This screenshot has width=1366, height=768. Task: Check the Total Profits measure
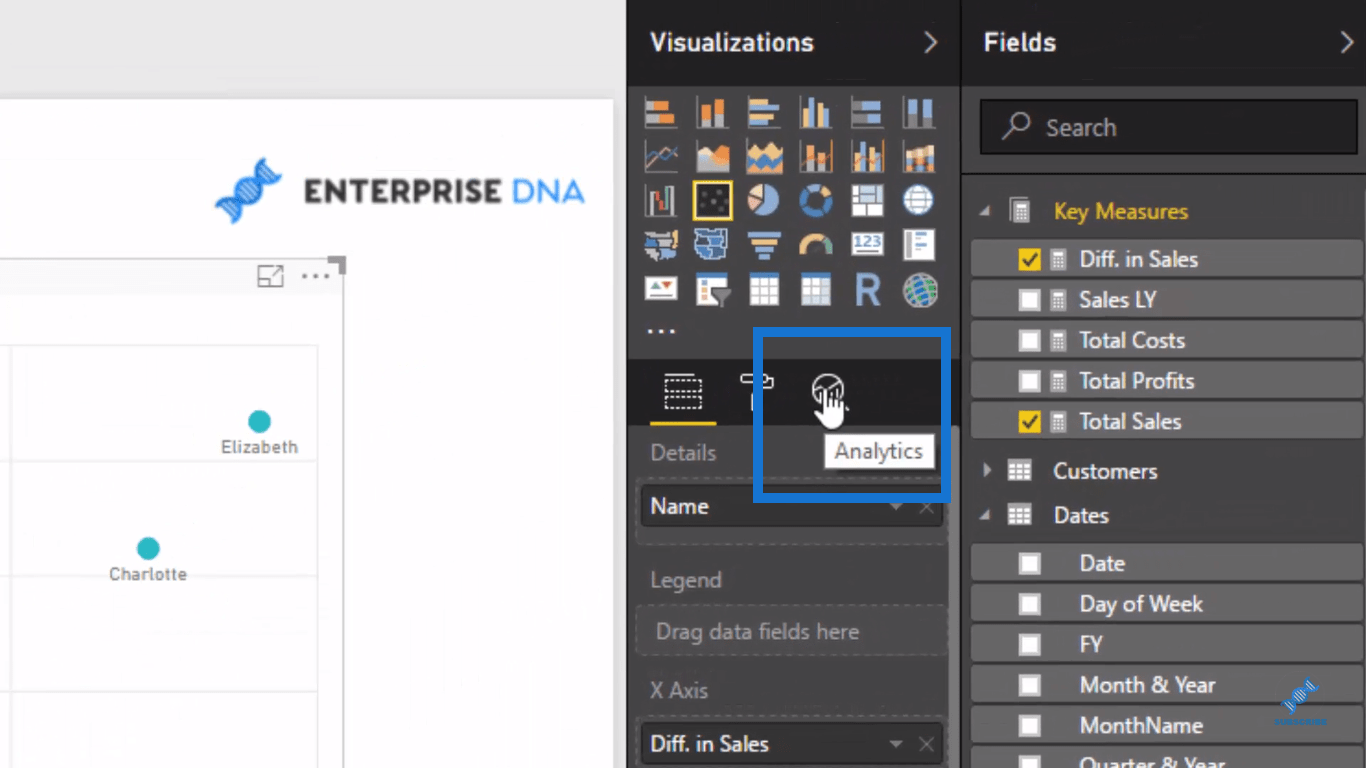[x=1029, y=381]
